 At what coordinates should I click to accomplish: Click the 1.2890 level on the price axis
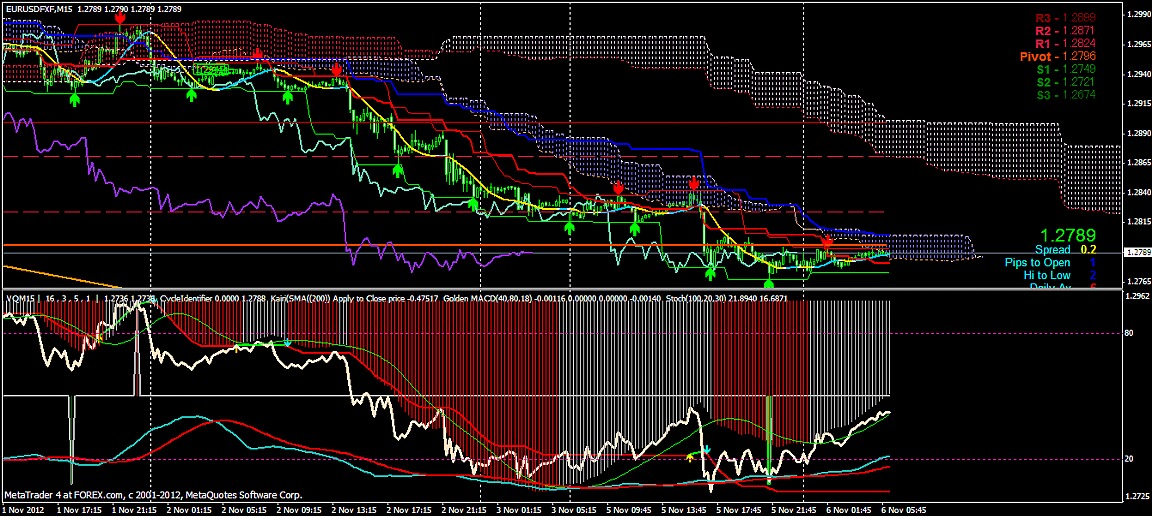click(x=1137, y=134)
